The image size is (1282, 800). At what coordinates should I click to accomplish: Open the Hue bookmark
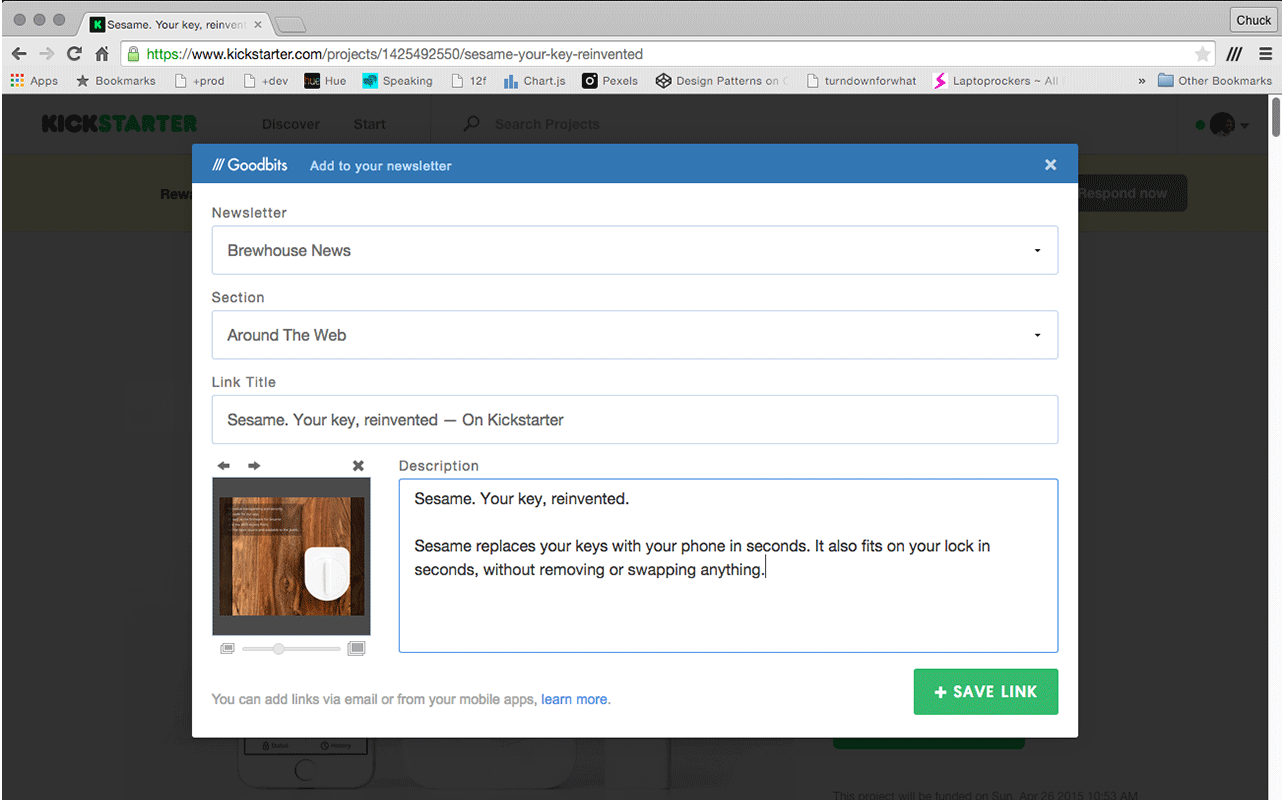(325, 81)
